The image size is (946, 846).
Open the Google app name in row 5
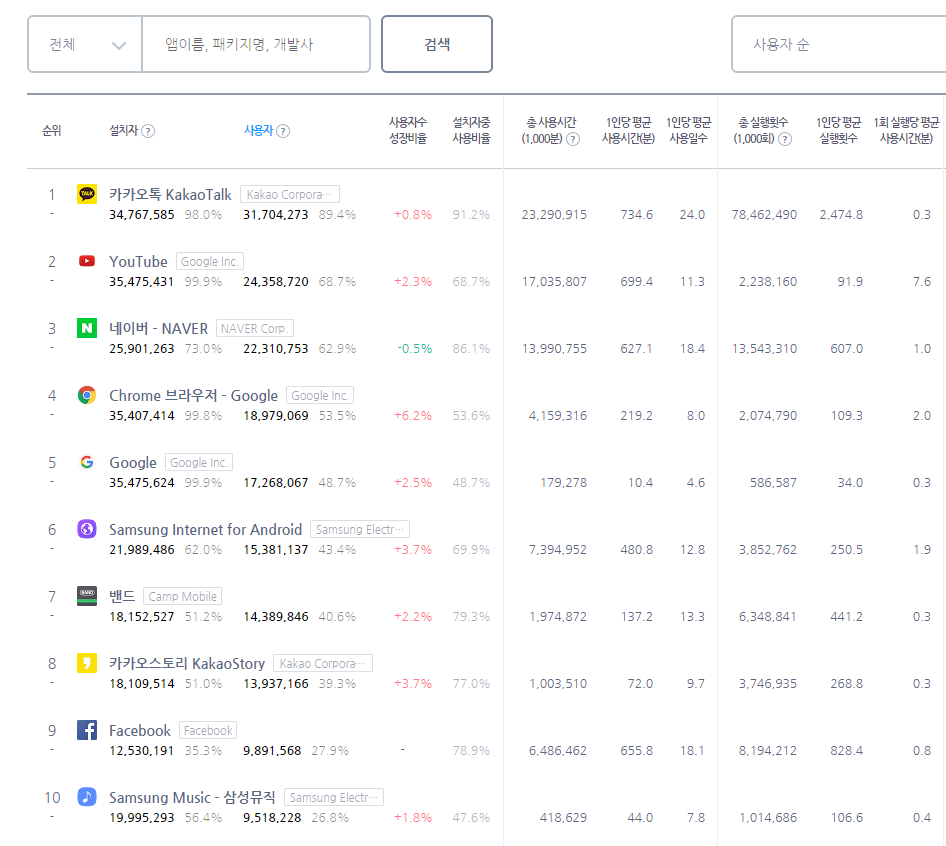(x=133, y=463)
